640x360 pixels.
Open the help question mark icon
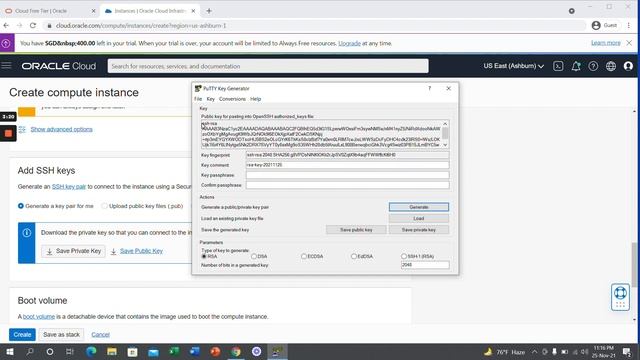point(593,66)
